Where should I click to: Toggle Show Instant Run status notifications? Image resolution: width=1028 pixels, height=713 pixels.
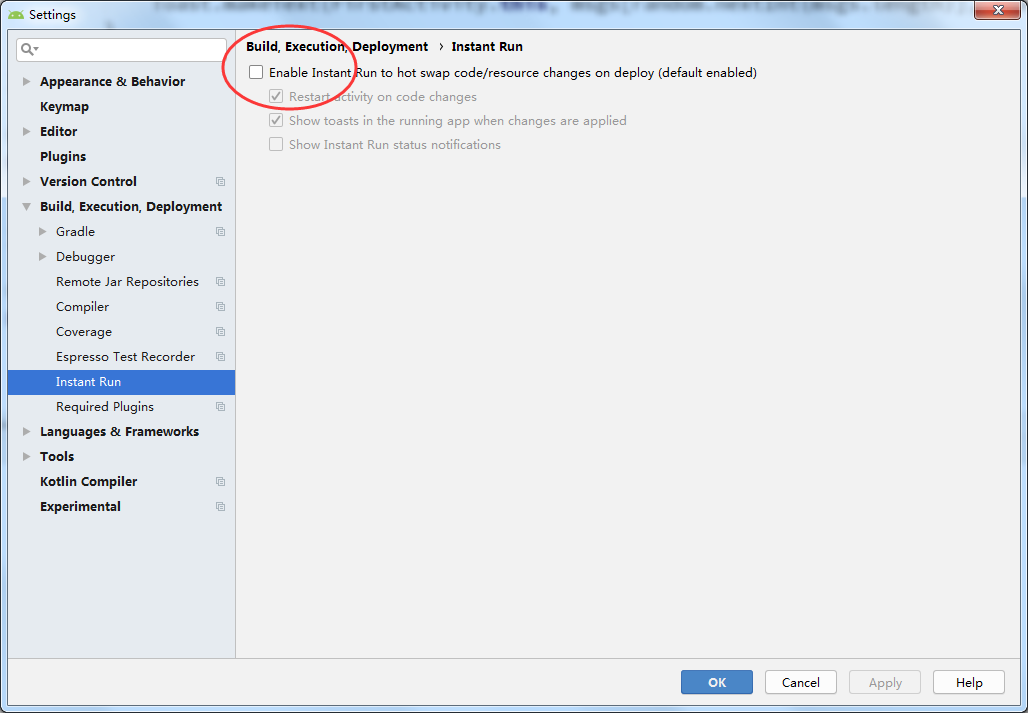coord(276,145)
